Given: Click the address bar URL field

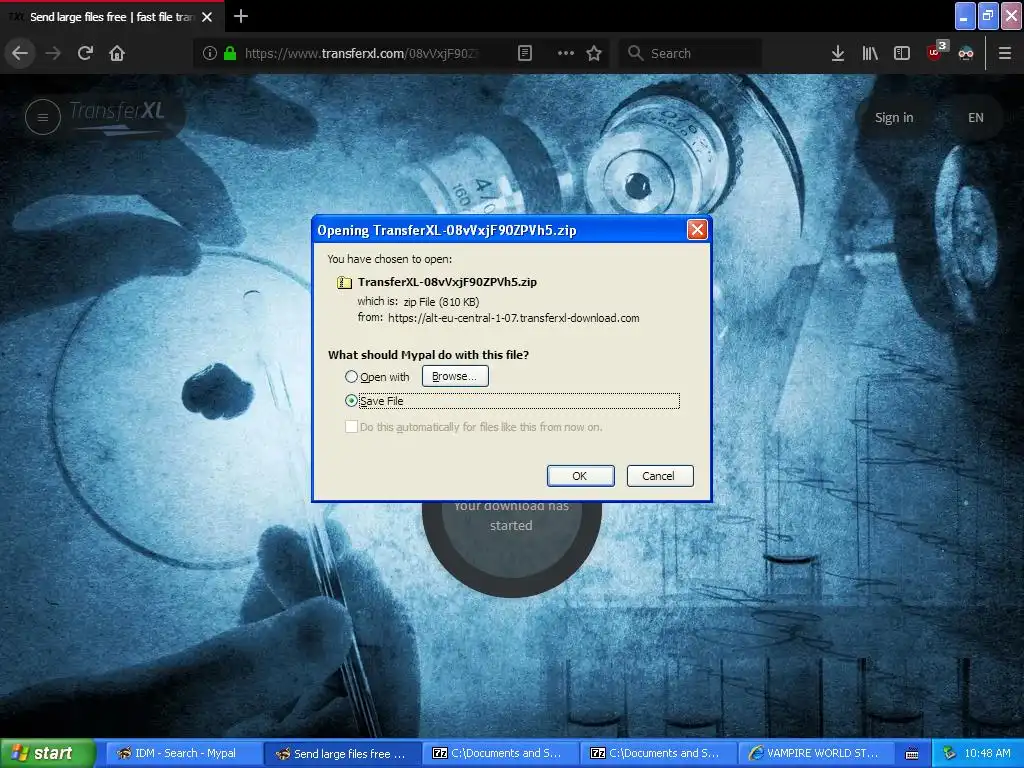Looking at the screenshot, I should click(x=362, y=54).
